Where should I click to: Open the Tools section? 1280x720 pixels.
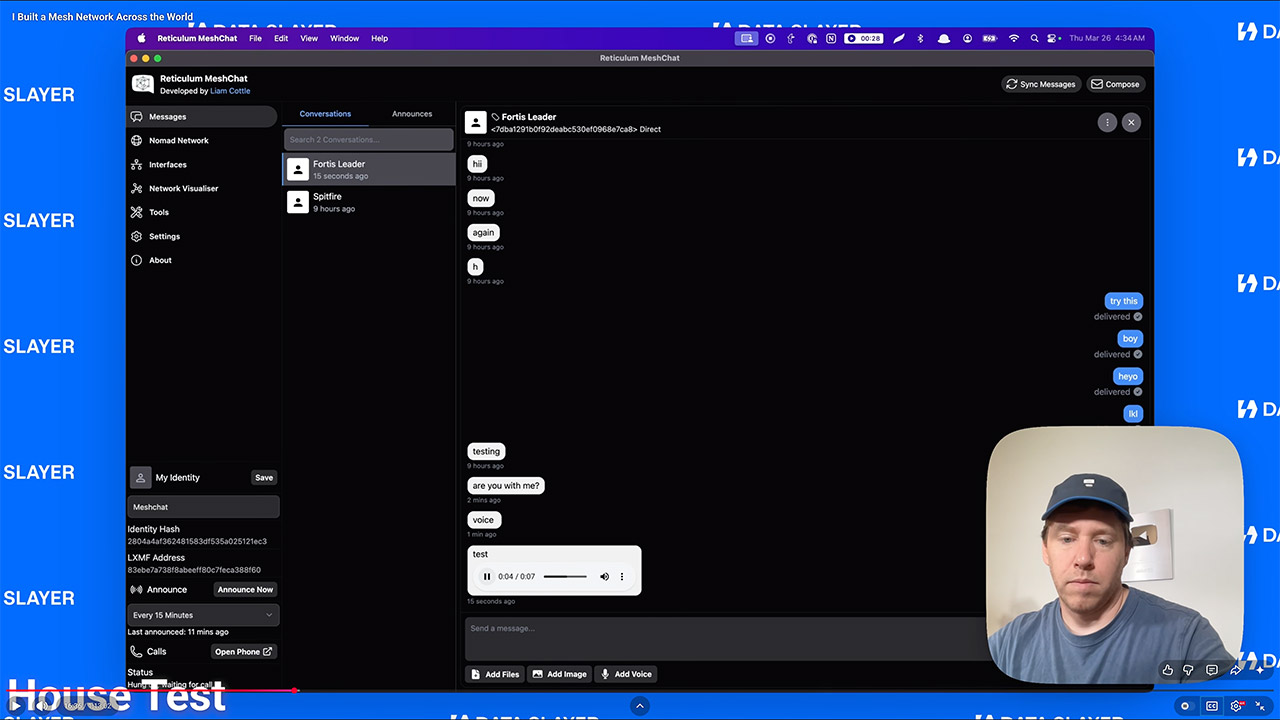tap(159, 213)
